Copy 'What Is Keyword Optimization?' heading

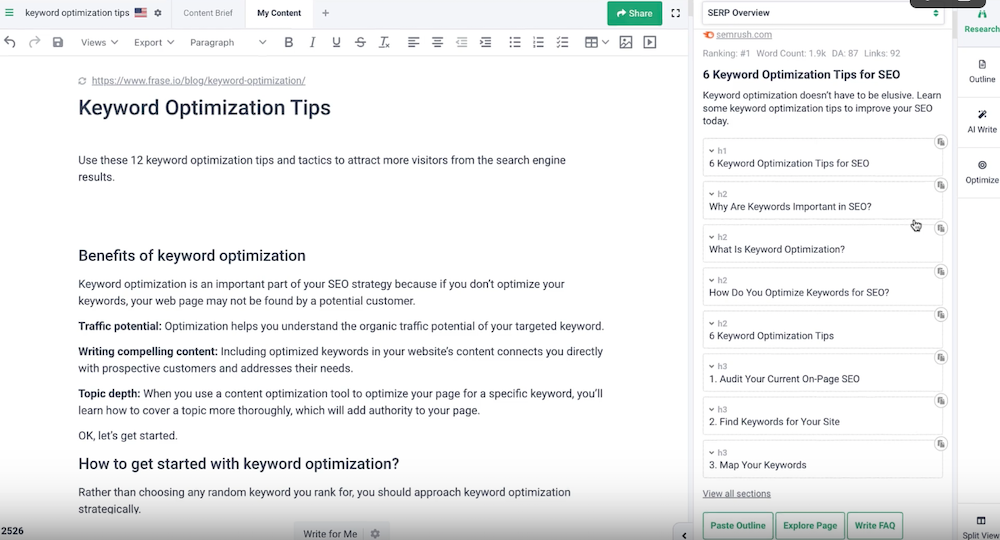941,228
